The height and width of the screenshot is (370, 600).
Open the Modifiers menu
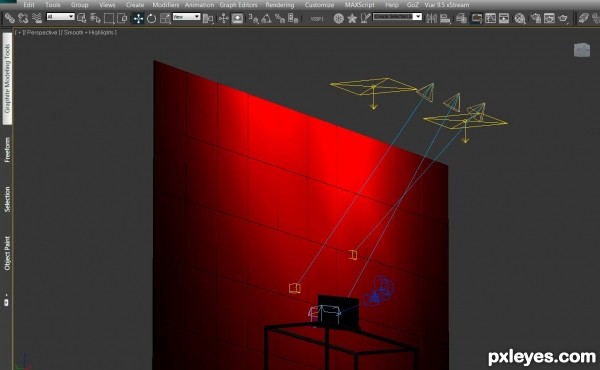tap(166, 5)
